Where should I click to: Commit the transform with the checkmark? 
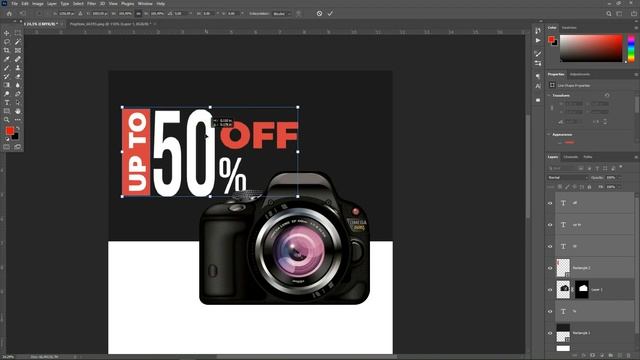[330, 13]
